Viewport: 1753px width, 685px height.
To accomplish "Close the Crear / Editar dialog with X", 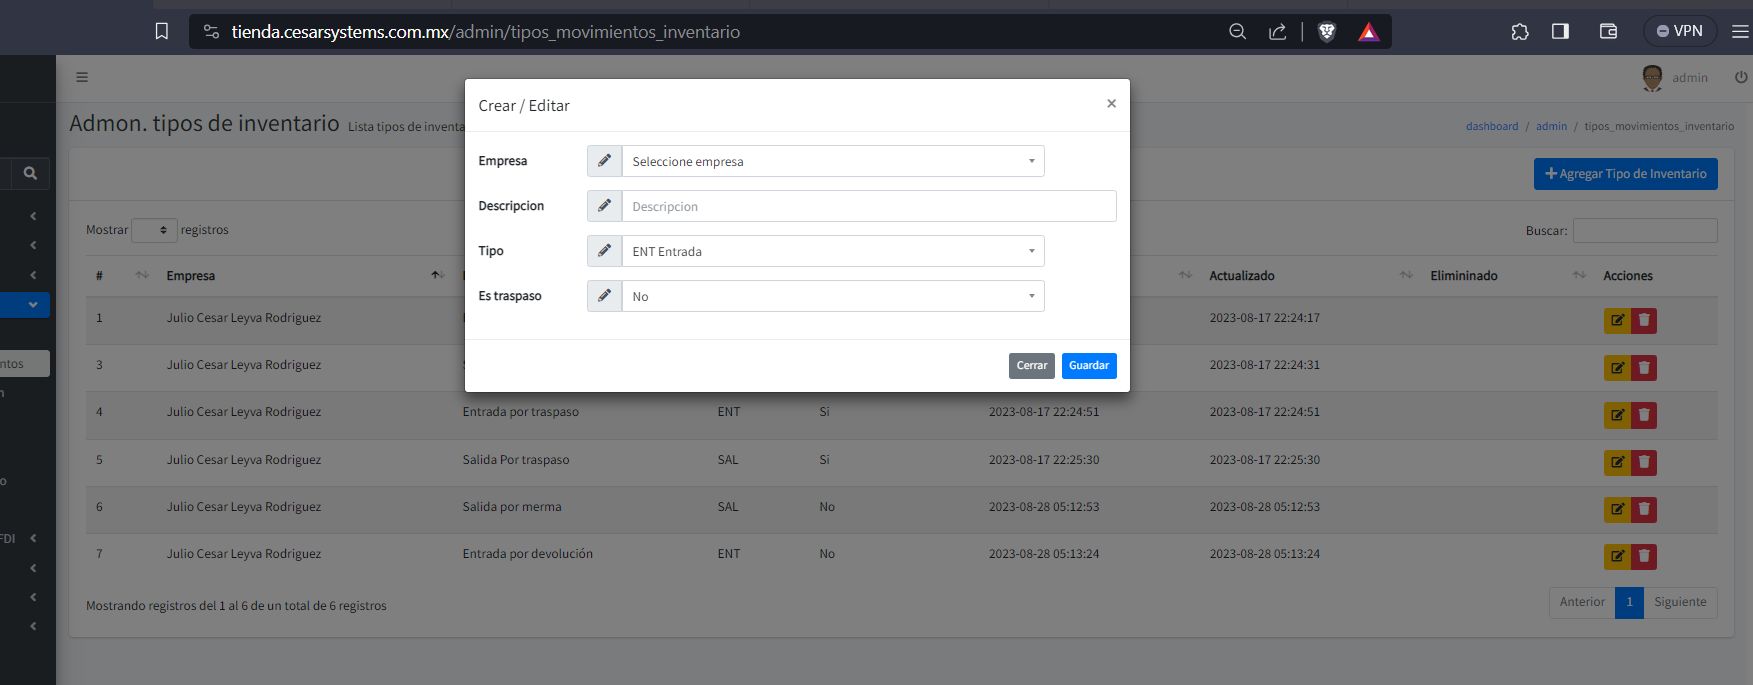I will (1111, 104).
